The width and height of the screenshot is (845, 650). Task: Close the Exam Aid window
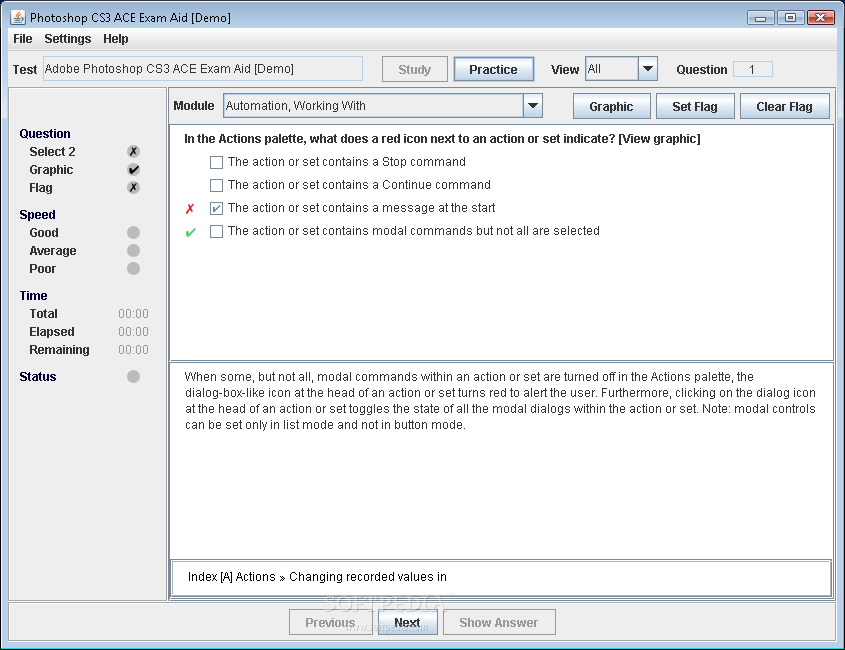821,18
